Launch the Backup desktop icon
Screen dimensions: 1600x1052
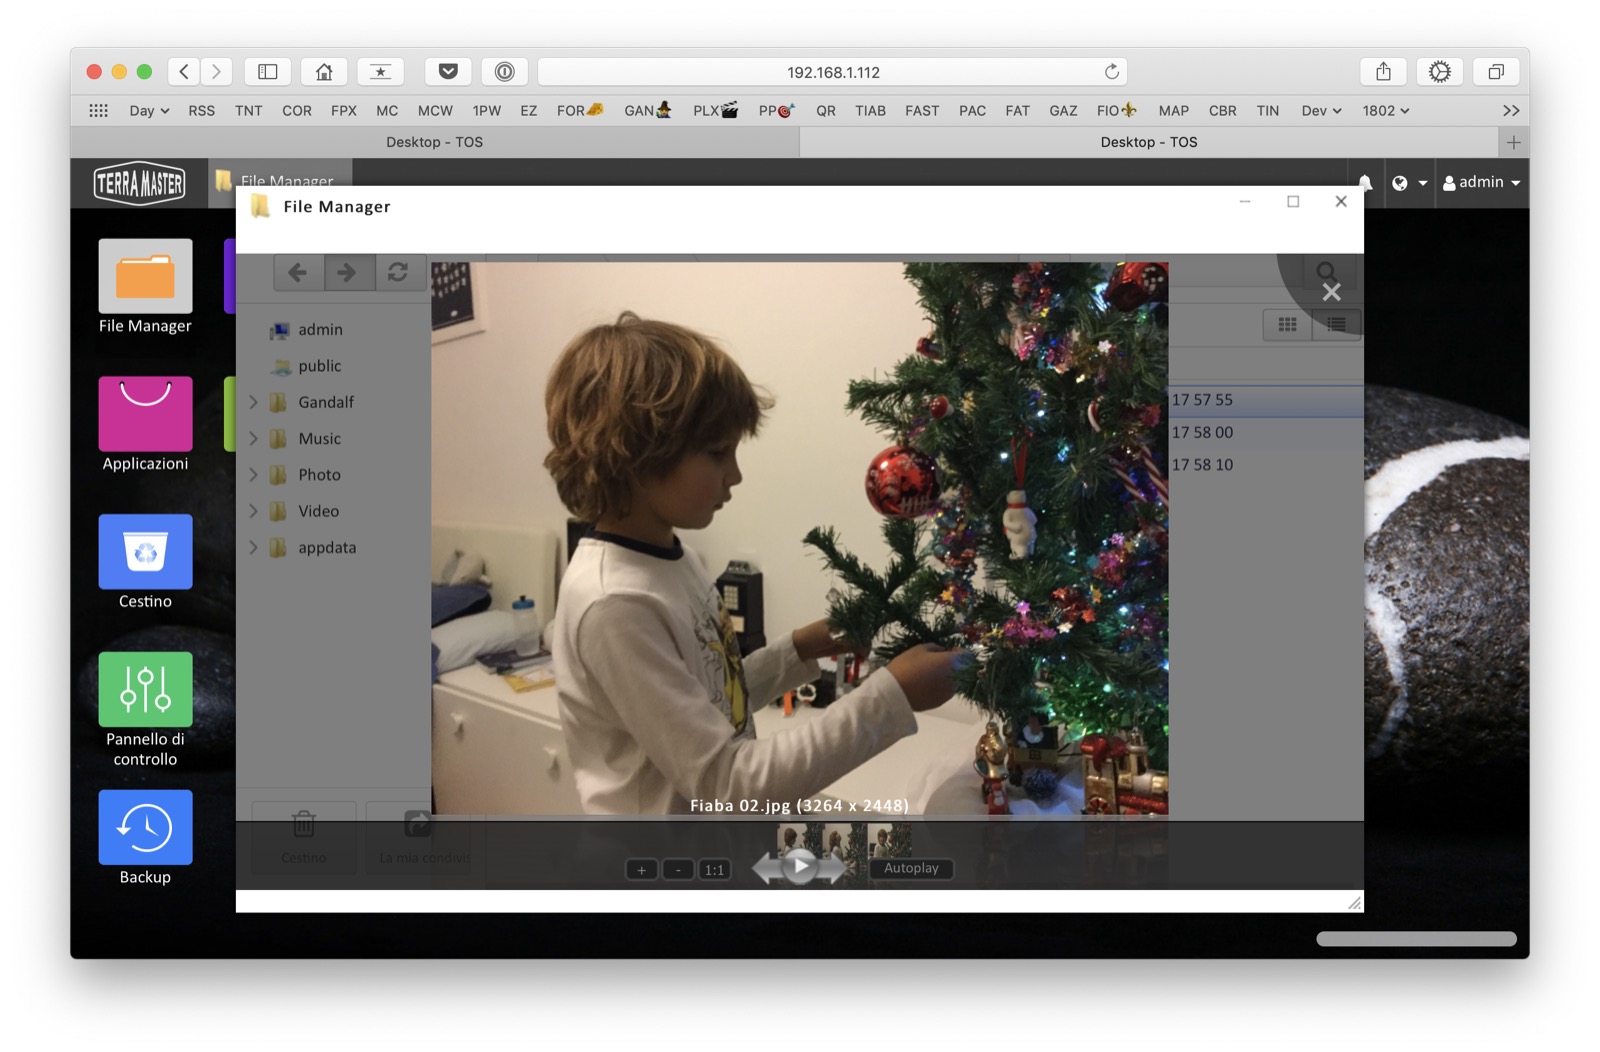[x=145, y=838]
